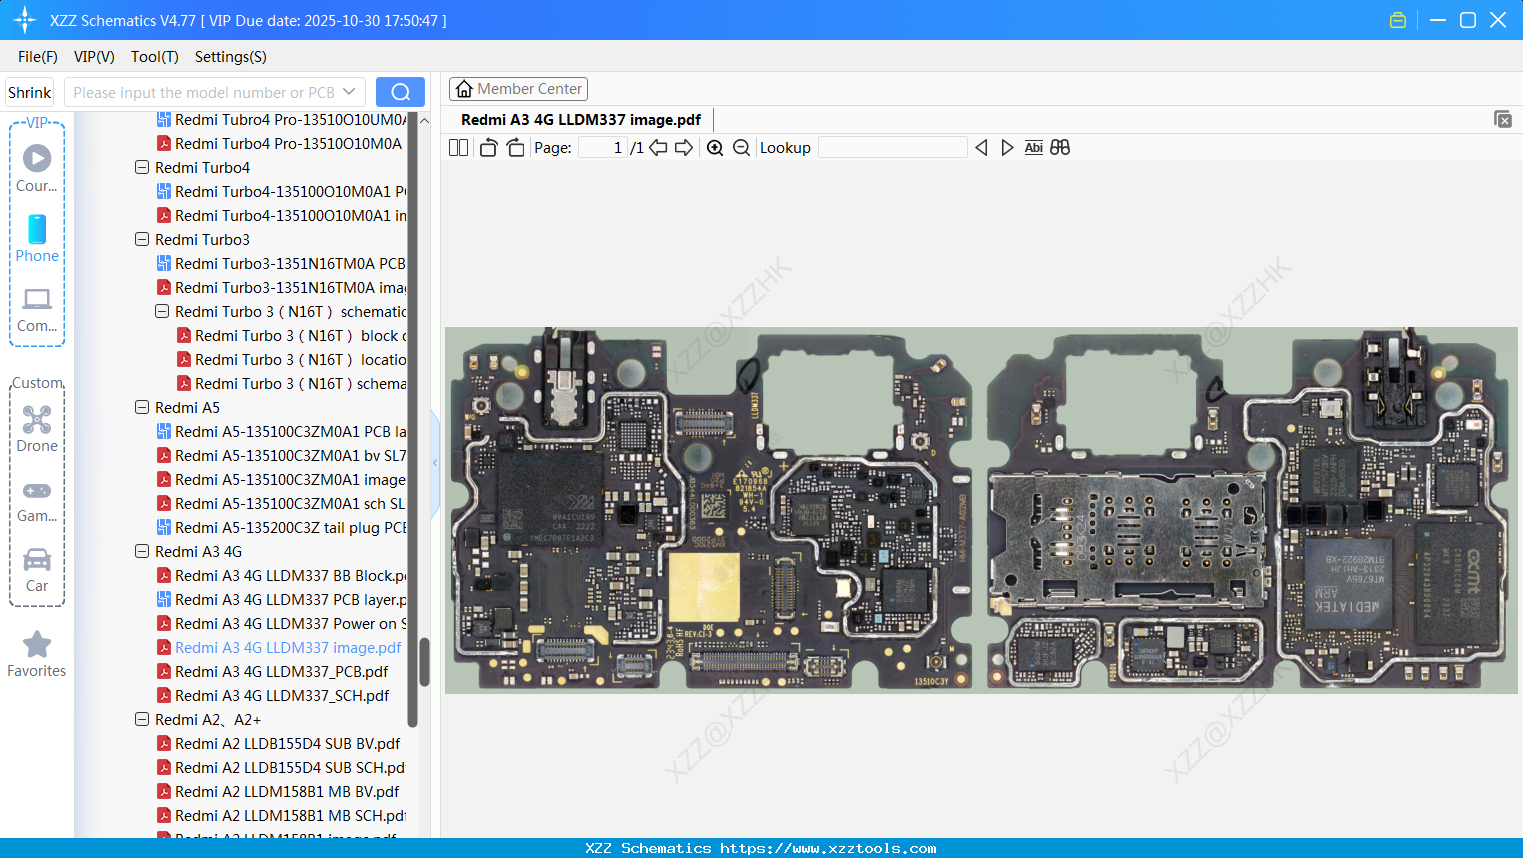
Task: Open the Settings(S) menu
Action: [230, 57]
